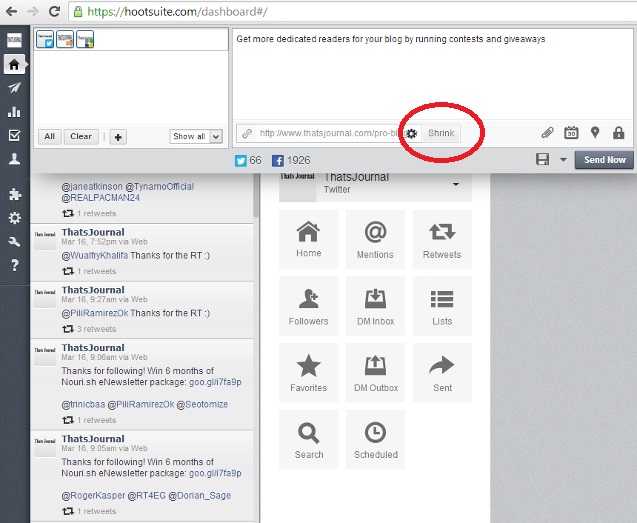Viewport: 637px width, 523px height.
Task: Click inside the compose message text area
Action: coord(432,74)
